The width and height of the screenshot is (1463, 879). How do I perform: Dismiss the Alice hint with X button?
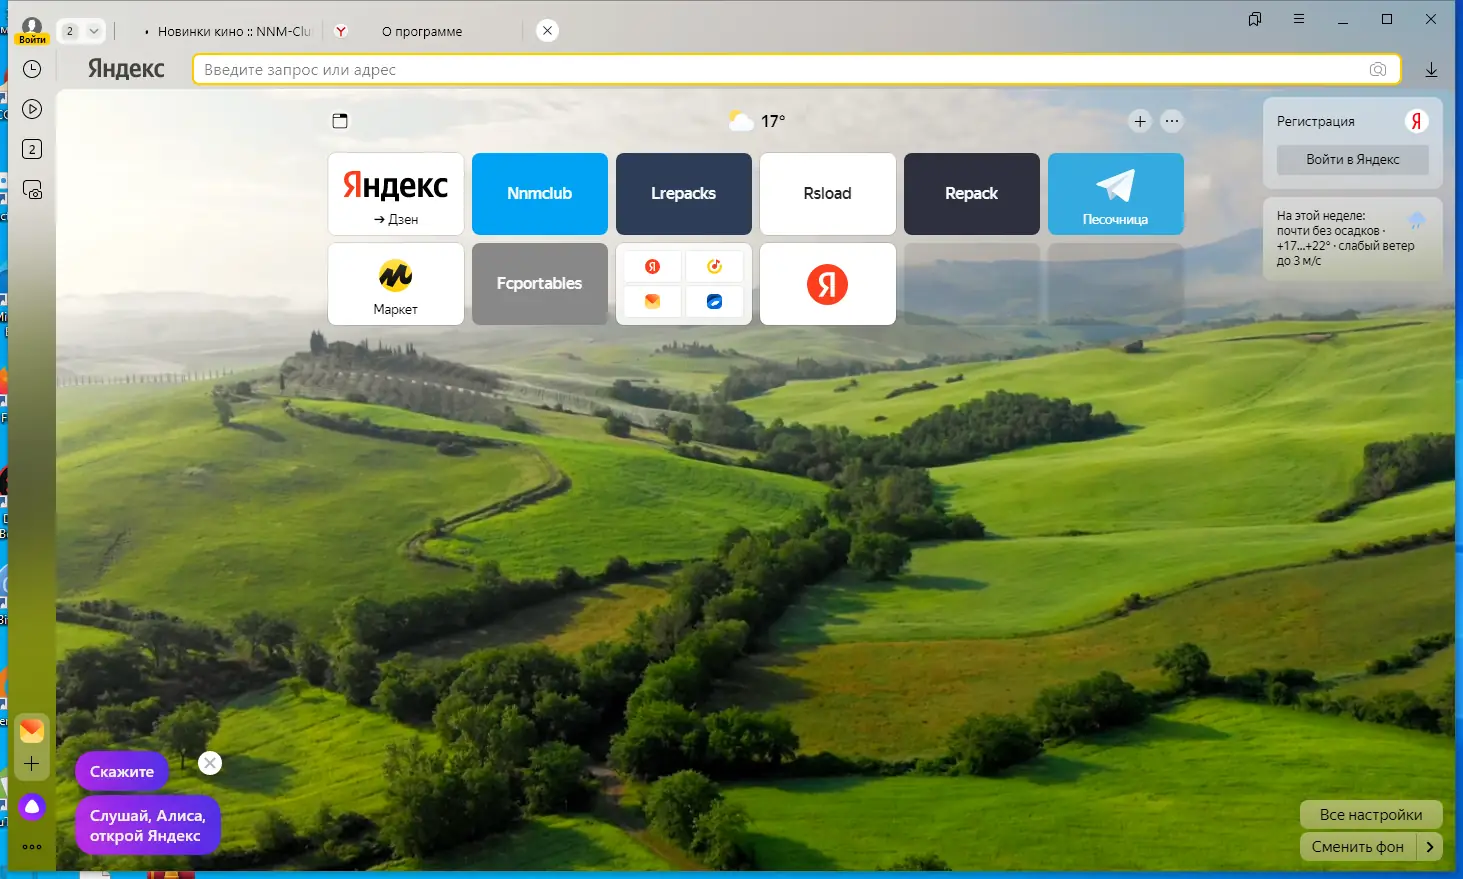click(210, 763)
